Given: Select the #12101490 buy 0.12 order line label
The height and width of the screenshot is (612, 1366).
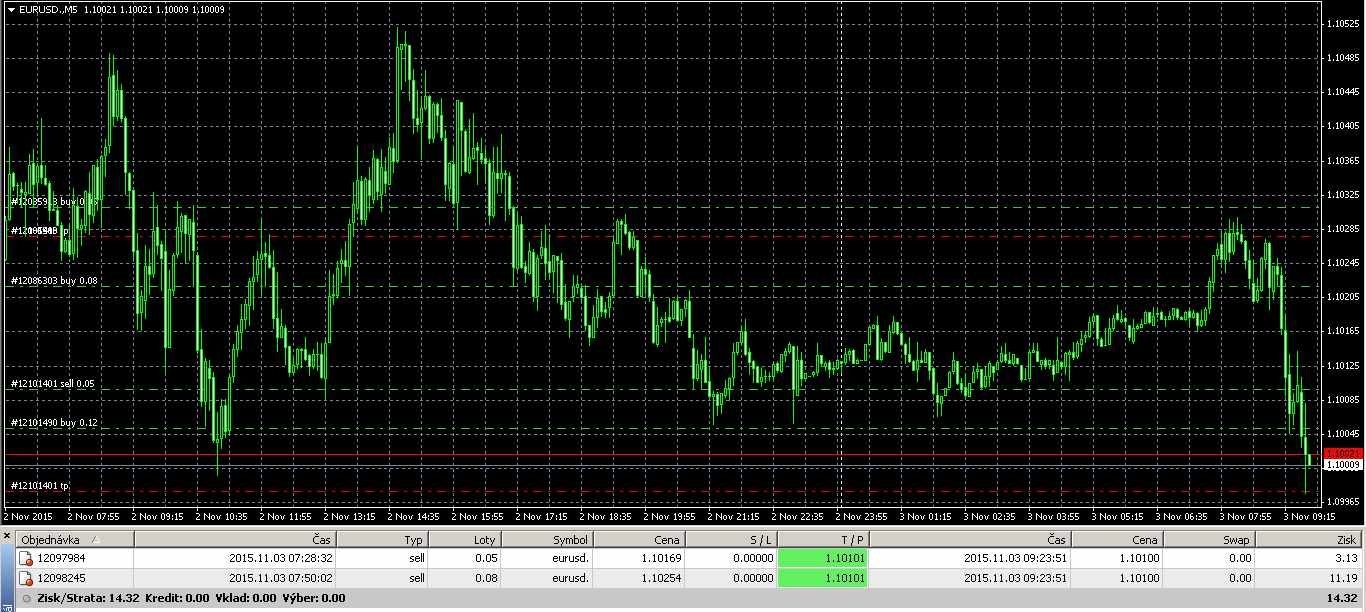Looking at the screenshot, I should point(54,423).
